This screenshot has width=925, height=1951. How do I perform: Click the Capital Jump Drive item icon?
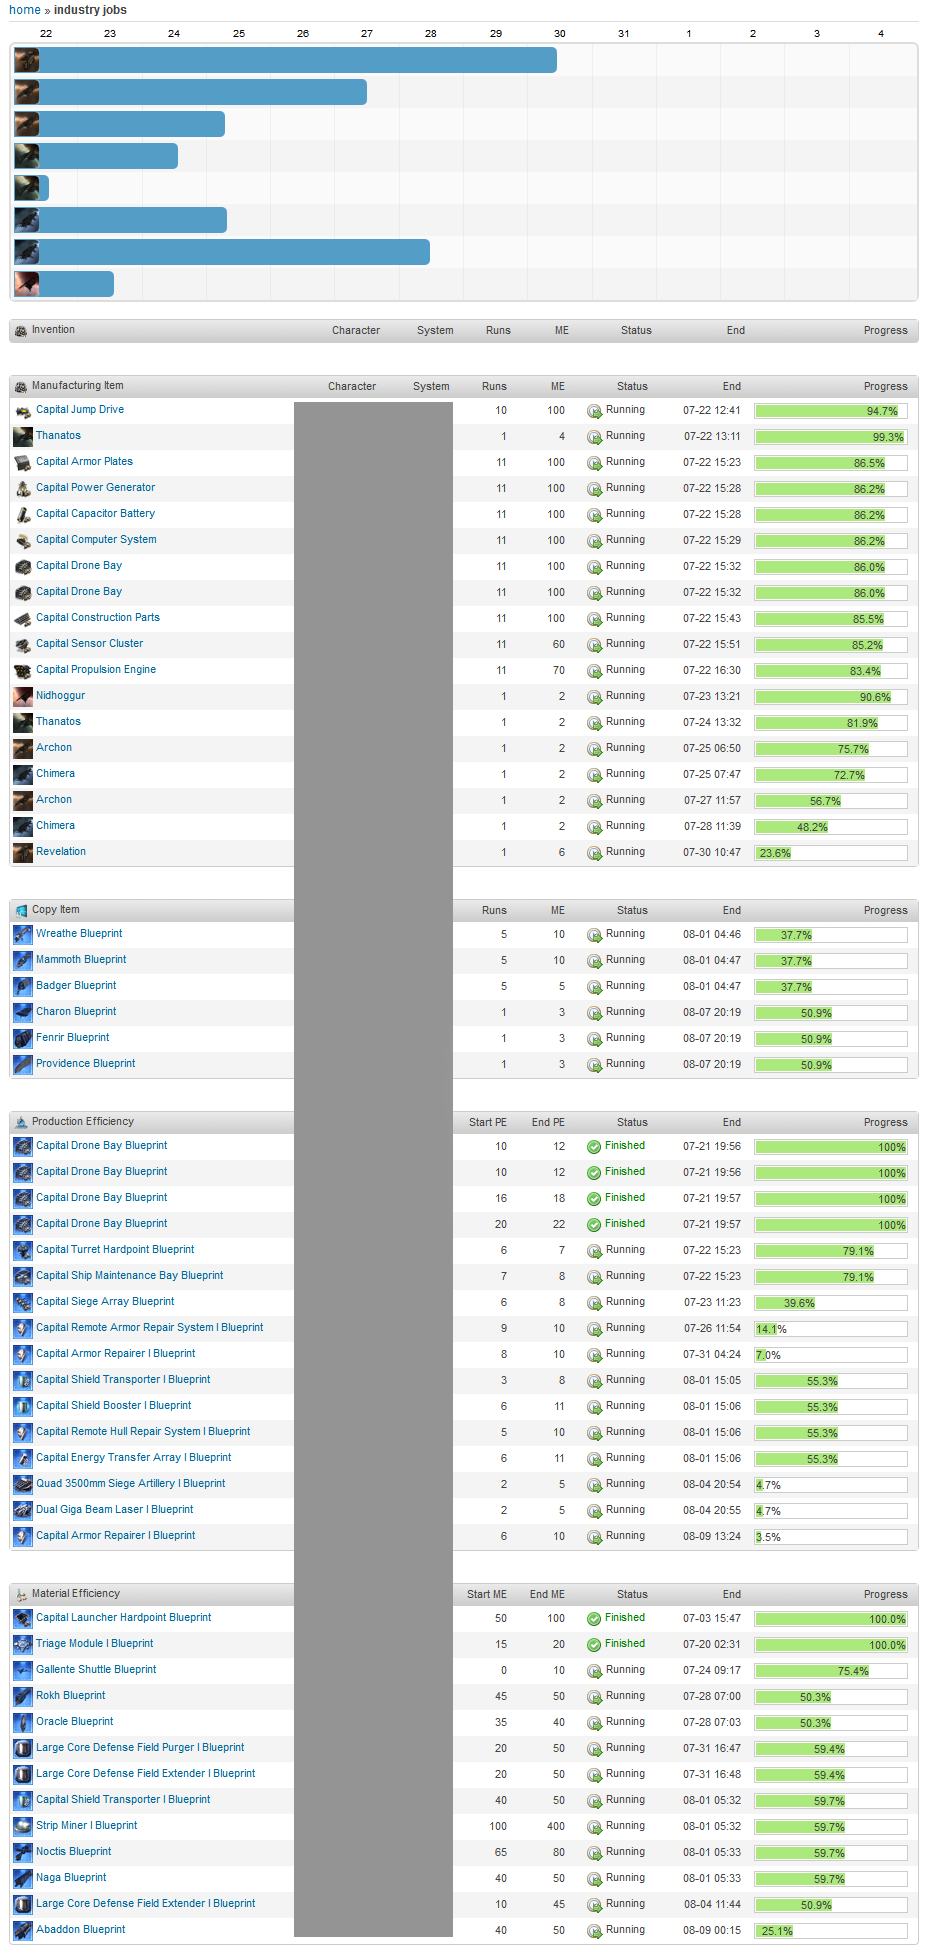click(22, 411)
